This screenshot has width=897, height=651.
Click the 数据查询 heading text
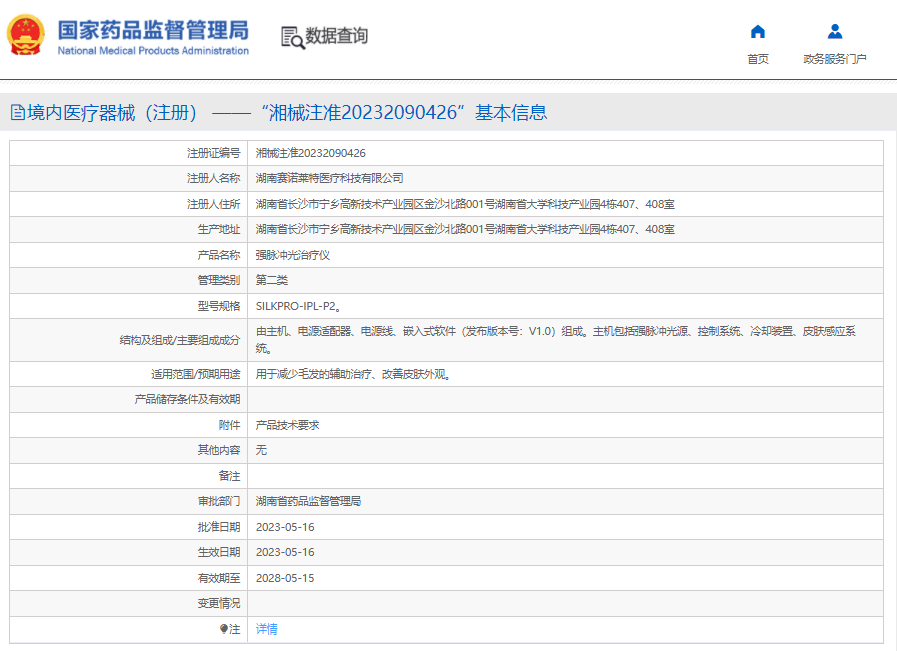pos(336,36)
